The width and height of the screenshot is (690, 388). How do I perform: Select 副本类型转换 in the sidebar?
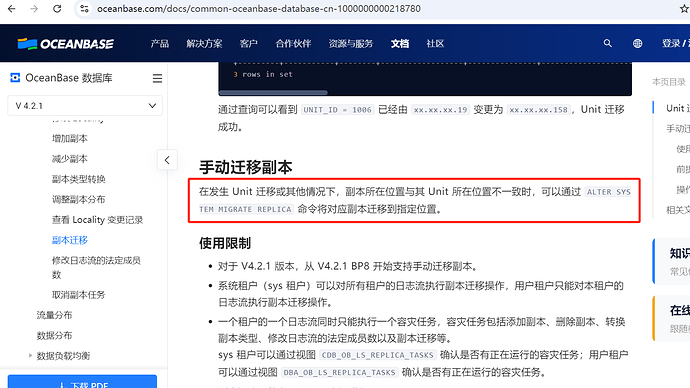point(78,179)
